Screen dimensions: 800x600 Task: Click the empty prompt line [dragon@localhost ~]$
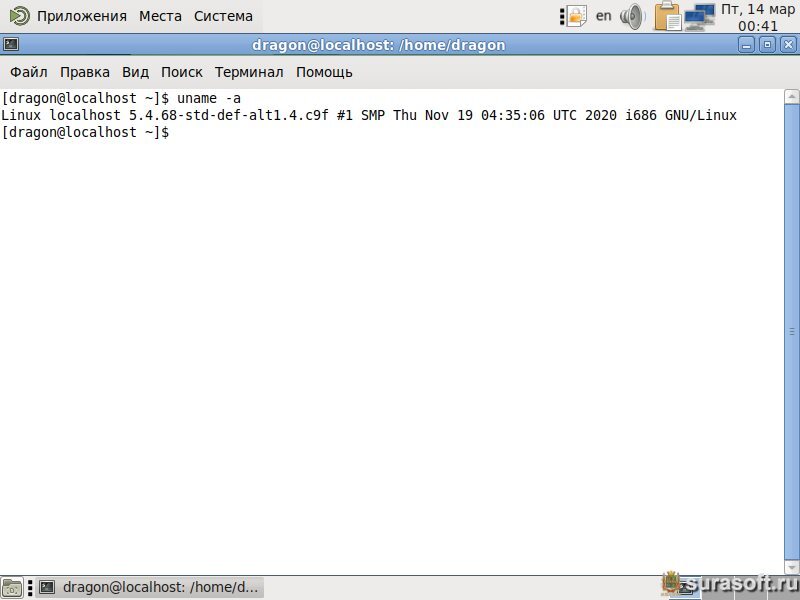coord(85,133)
